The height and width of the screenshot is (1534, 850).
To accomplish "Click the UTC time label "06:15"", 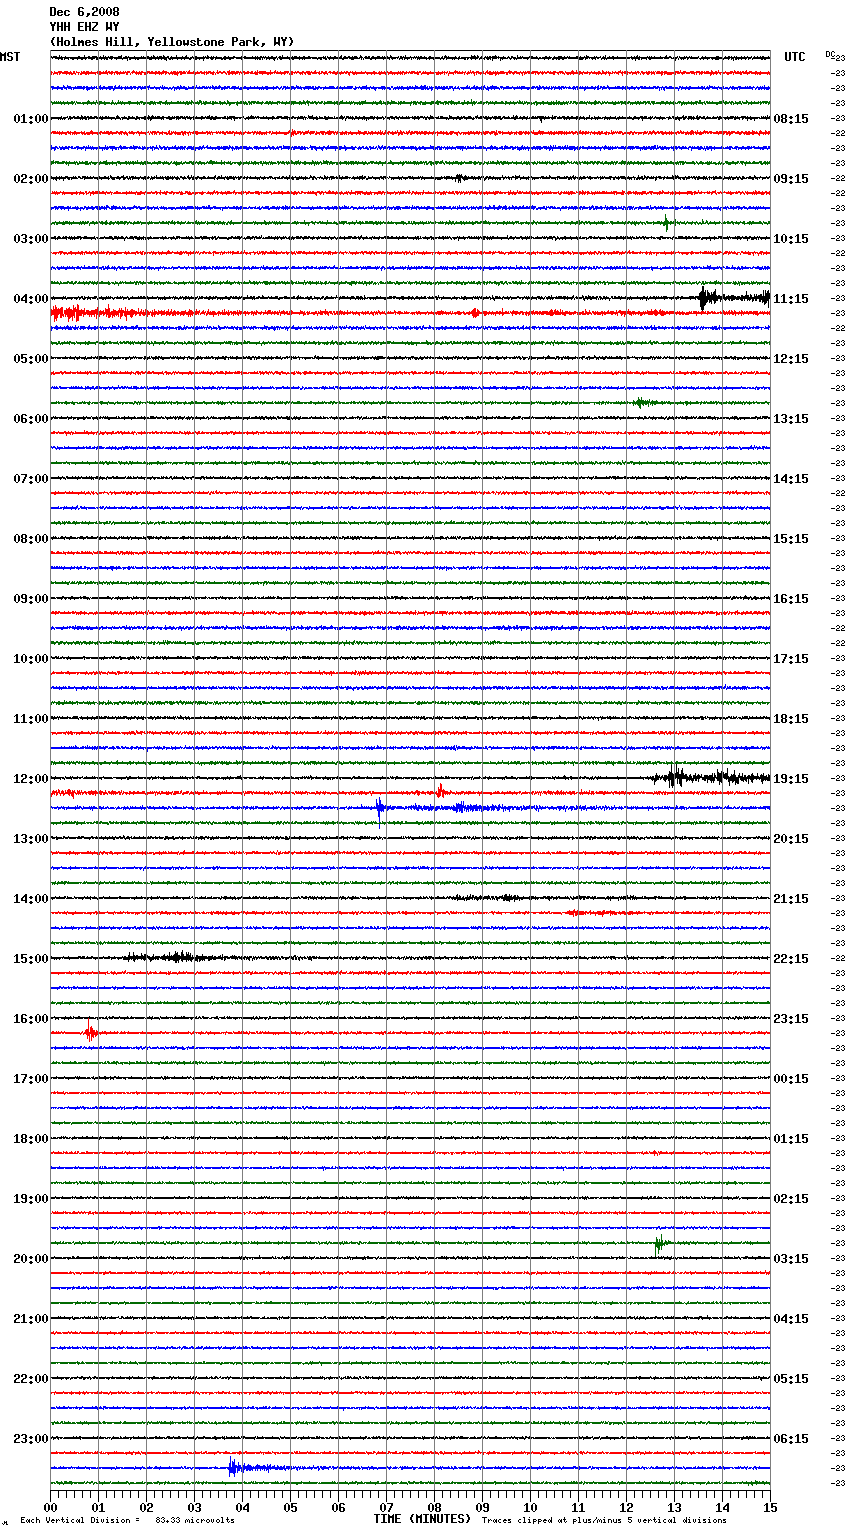I will [791, 1439].
